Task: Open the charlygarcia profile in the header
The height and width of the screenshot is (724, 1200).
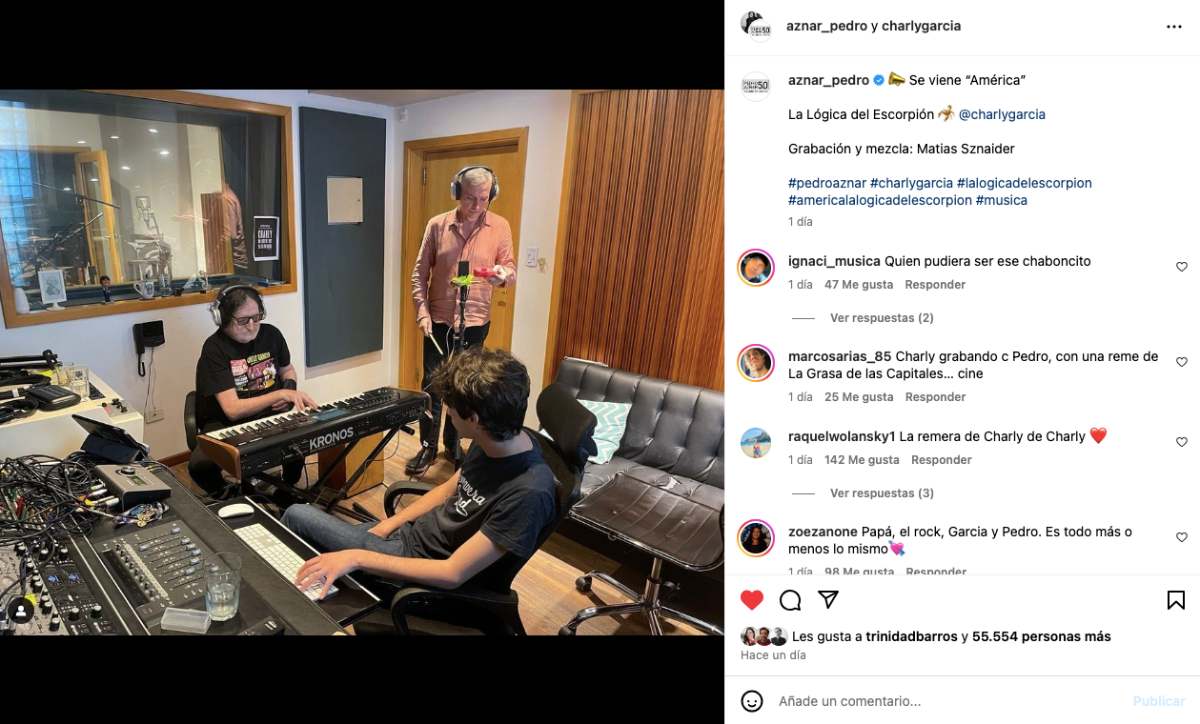Action: point(921,26)
